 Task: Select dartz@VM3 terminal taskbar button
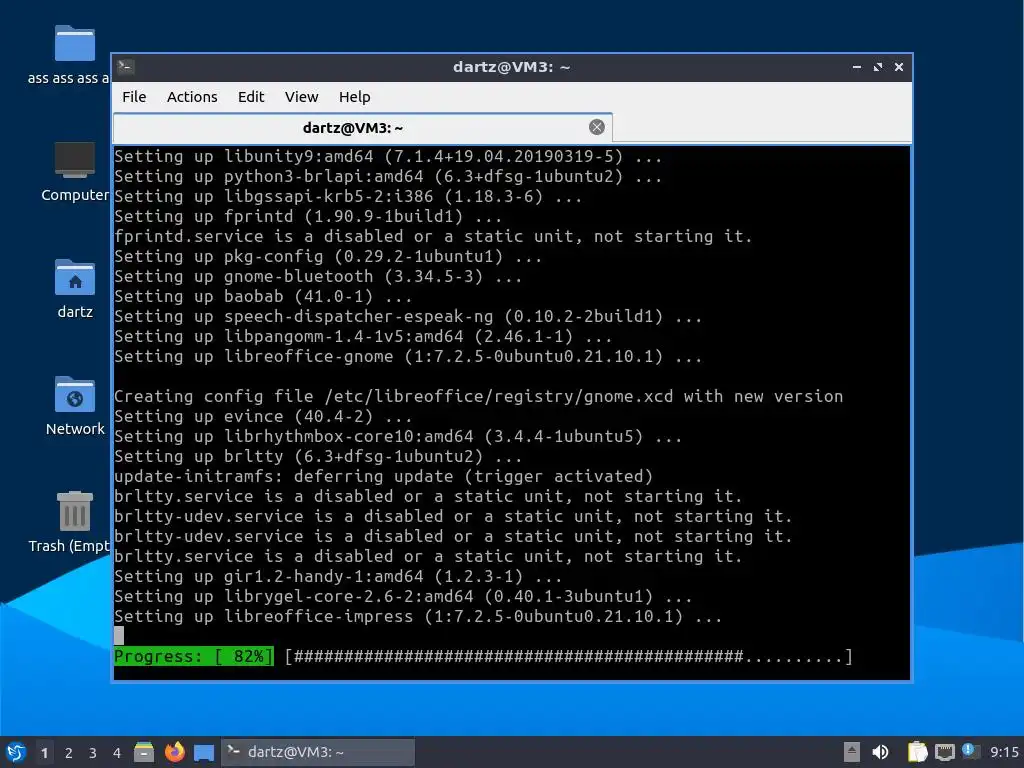(x=317, y=752)
